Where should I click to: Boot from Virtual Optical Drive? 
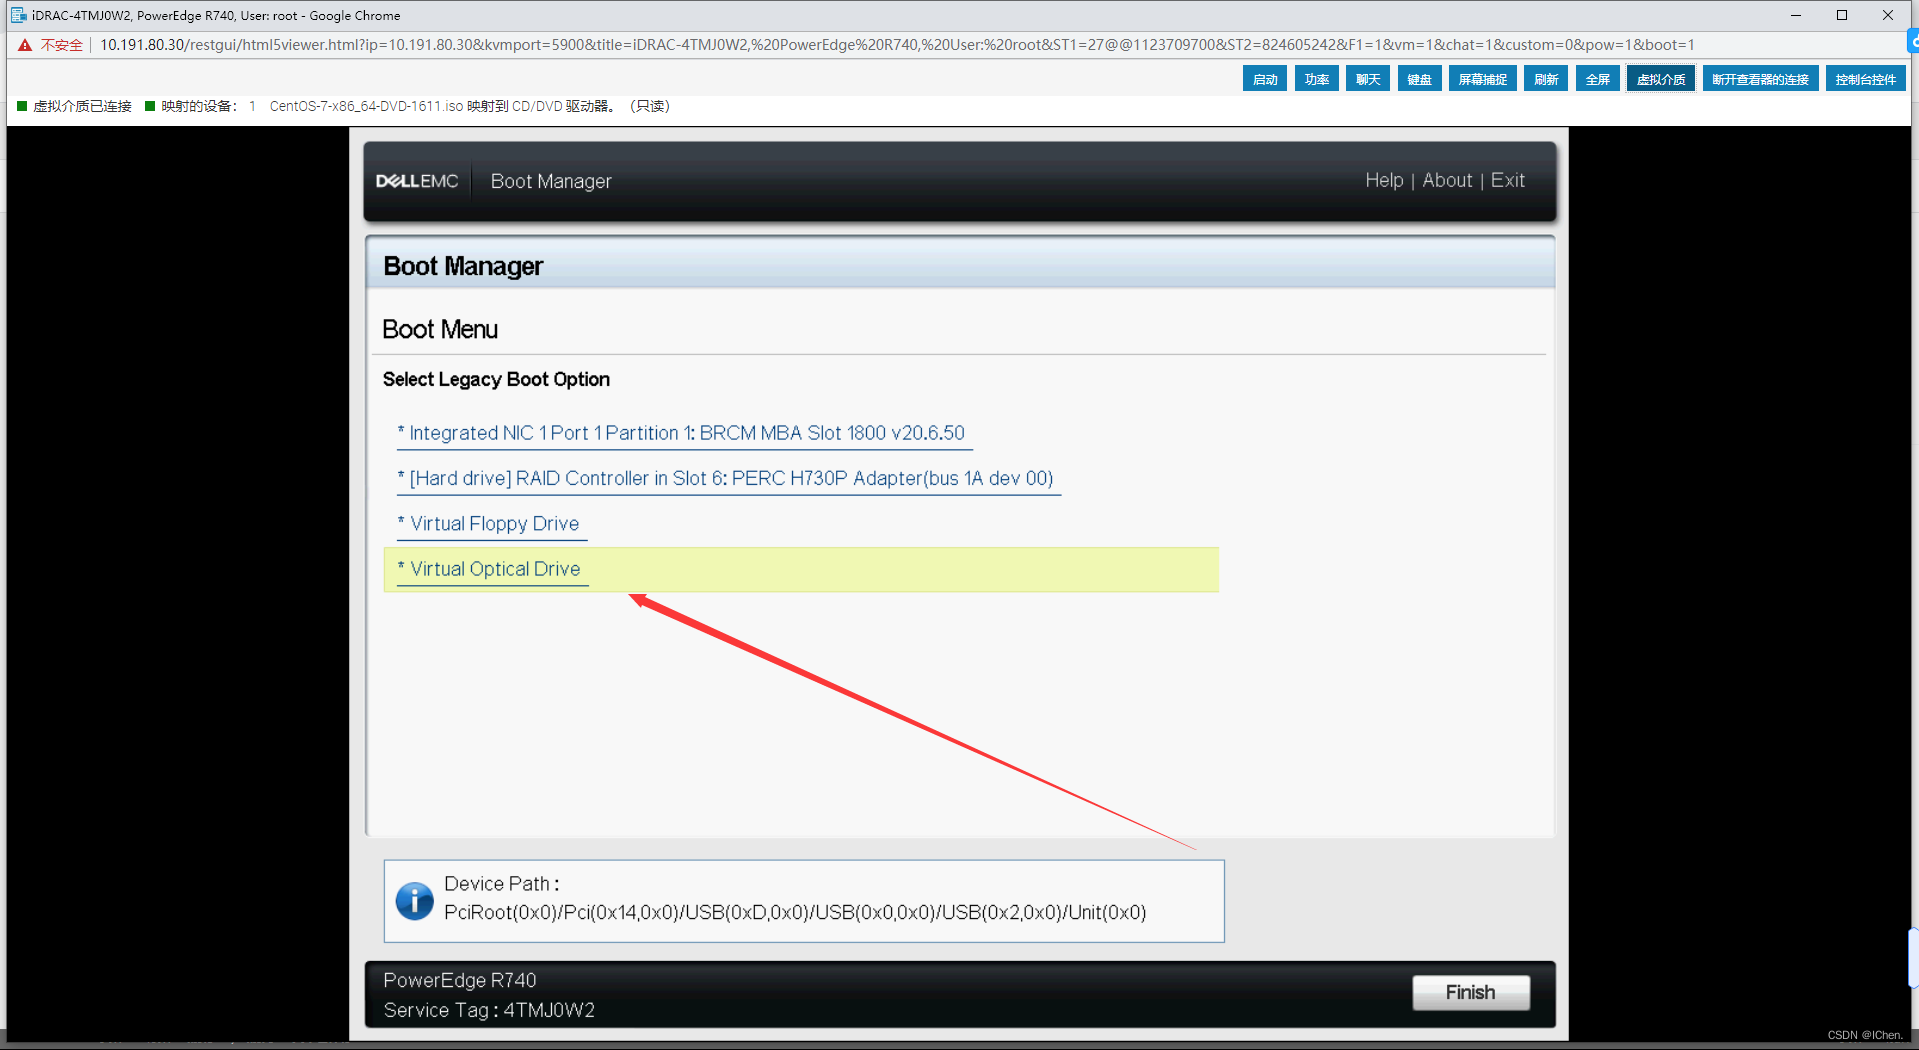coord(801,569)
